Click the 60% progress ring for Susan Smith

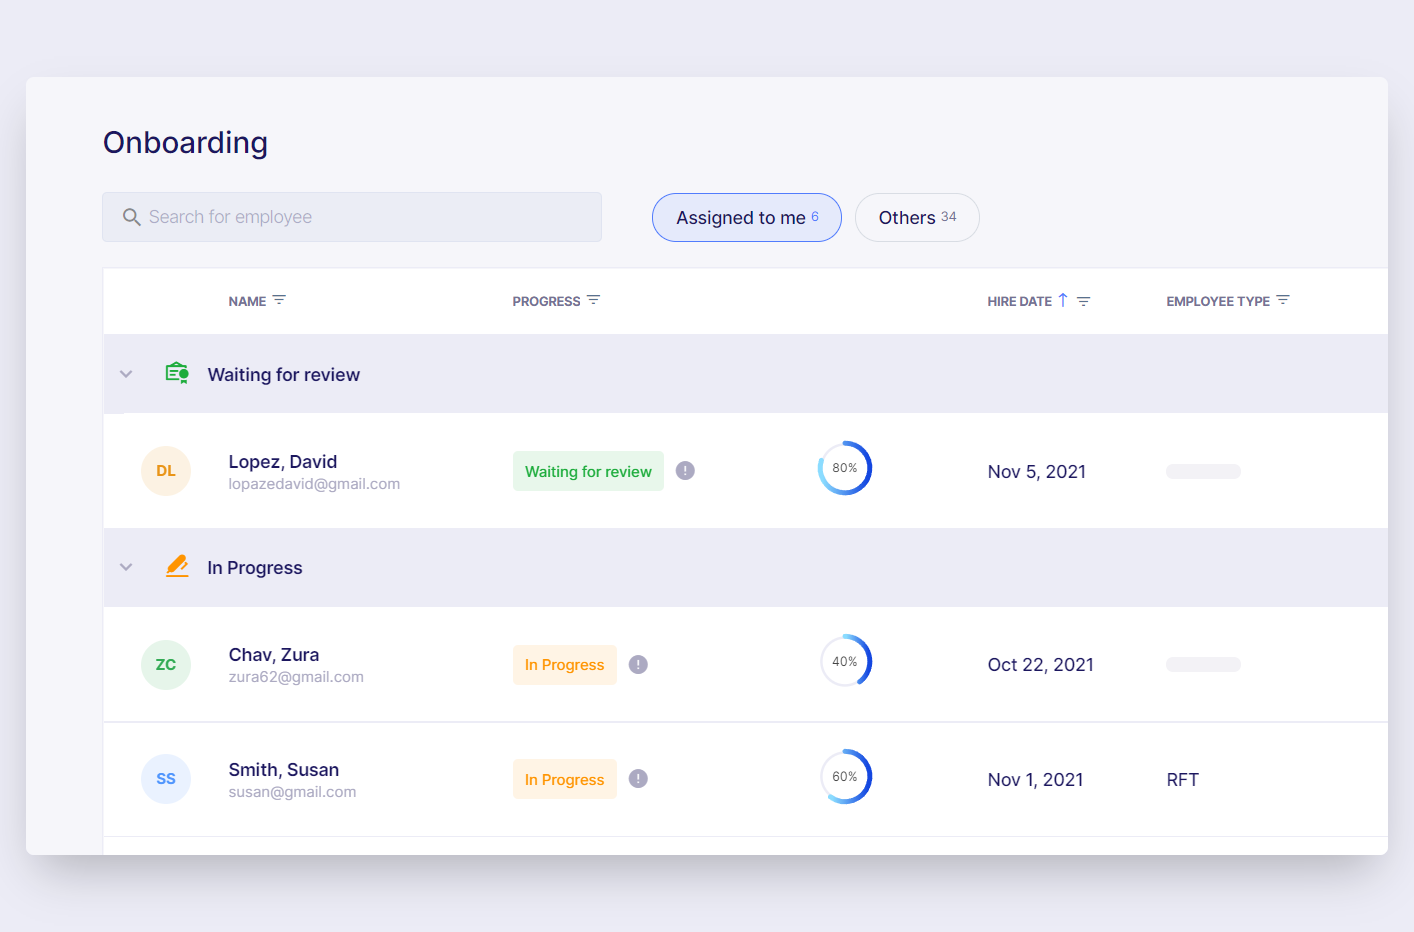tap(845, 777)
